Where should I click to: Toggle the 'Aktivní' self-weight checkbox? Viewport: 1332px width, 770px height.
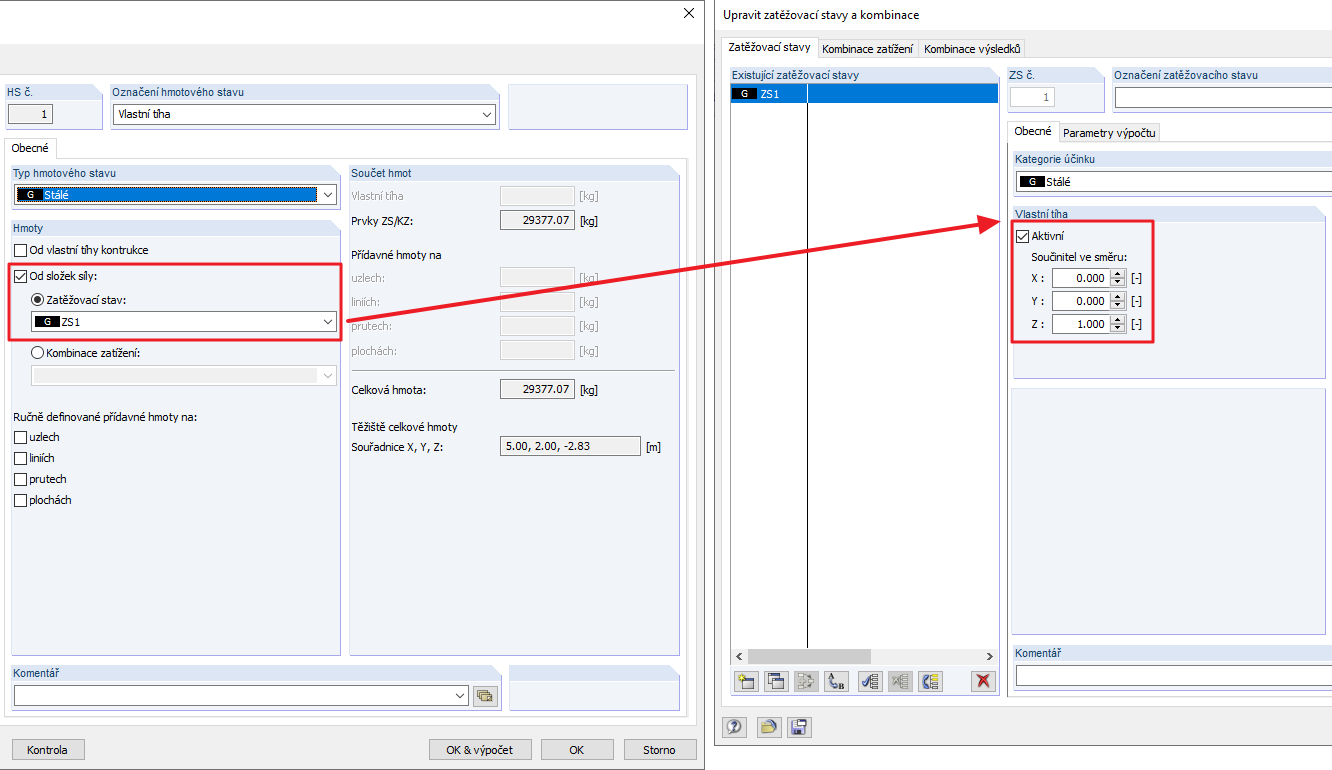pos(1023,236)
